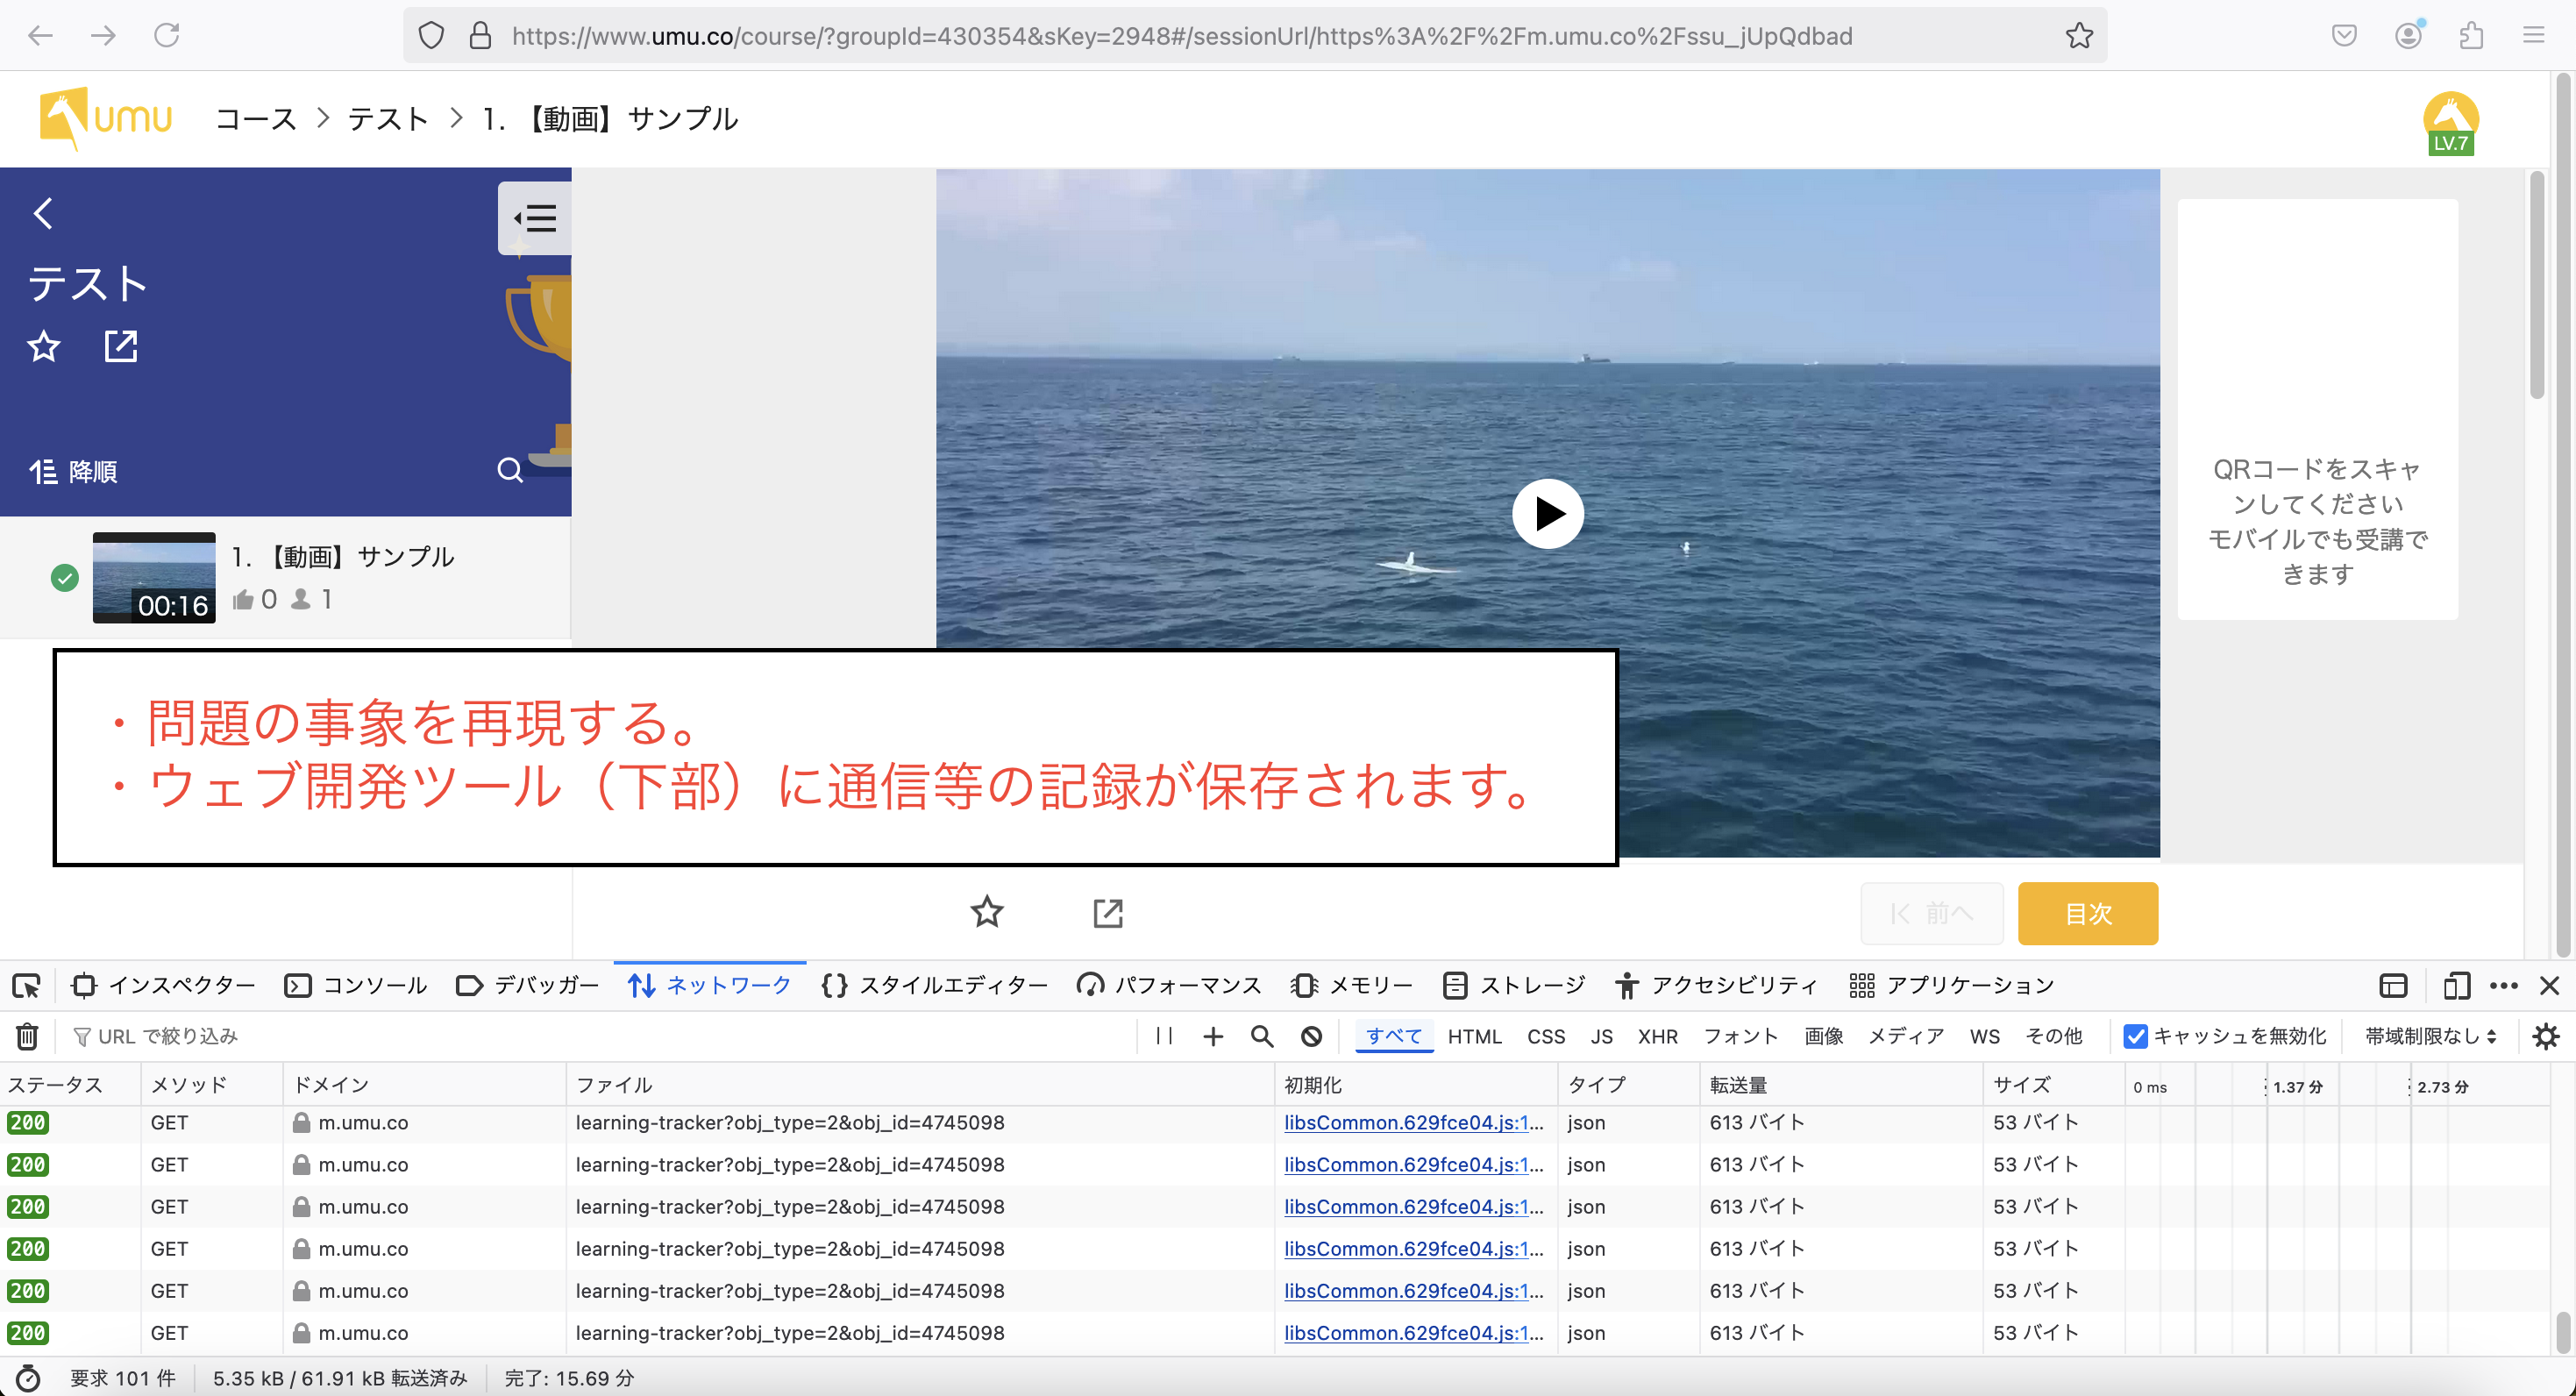
Task: Pause network recording icon
Action: pyautogui.click(x=1164, y=1036)
